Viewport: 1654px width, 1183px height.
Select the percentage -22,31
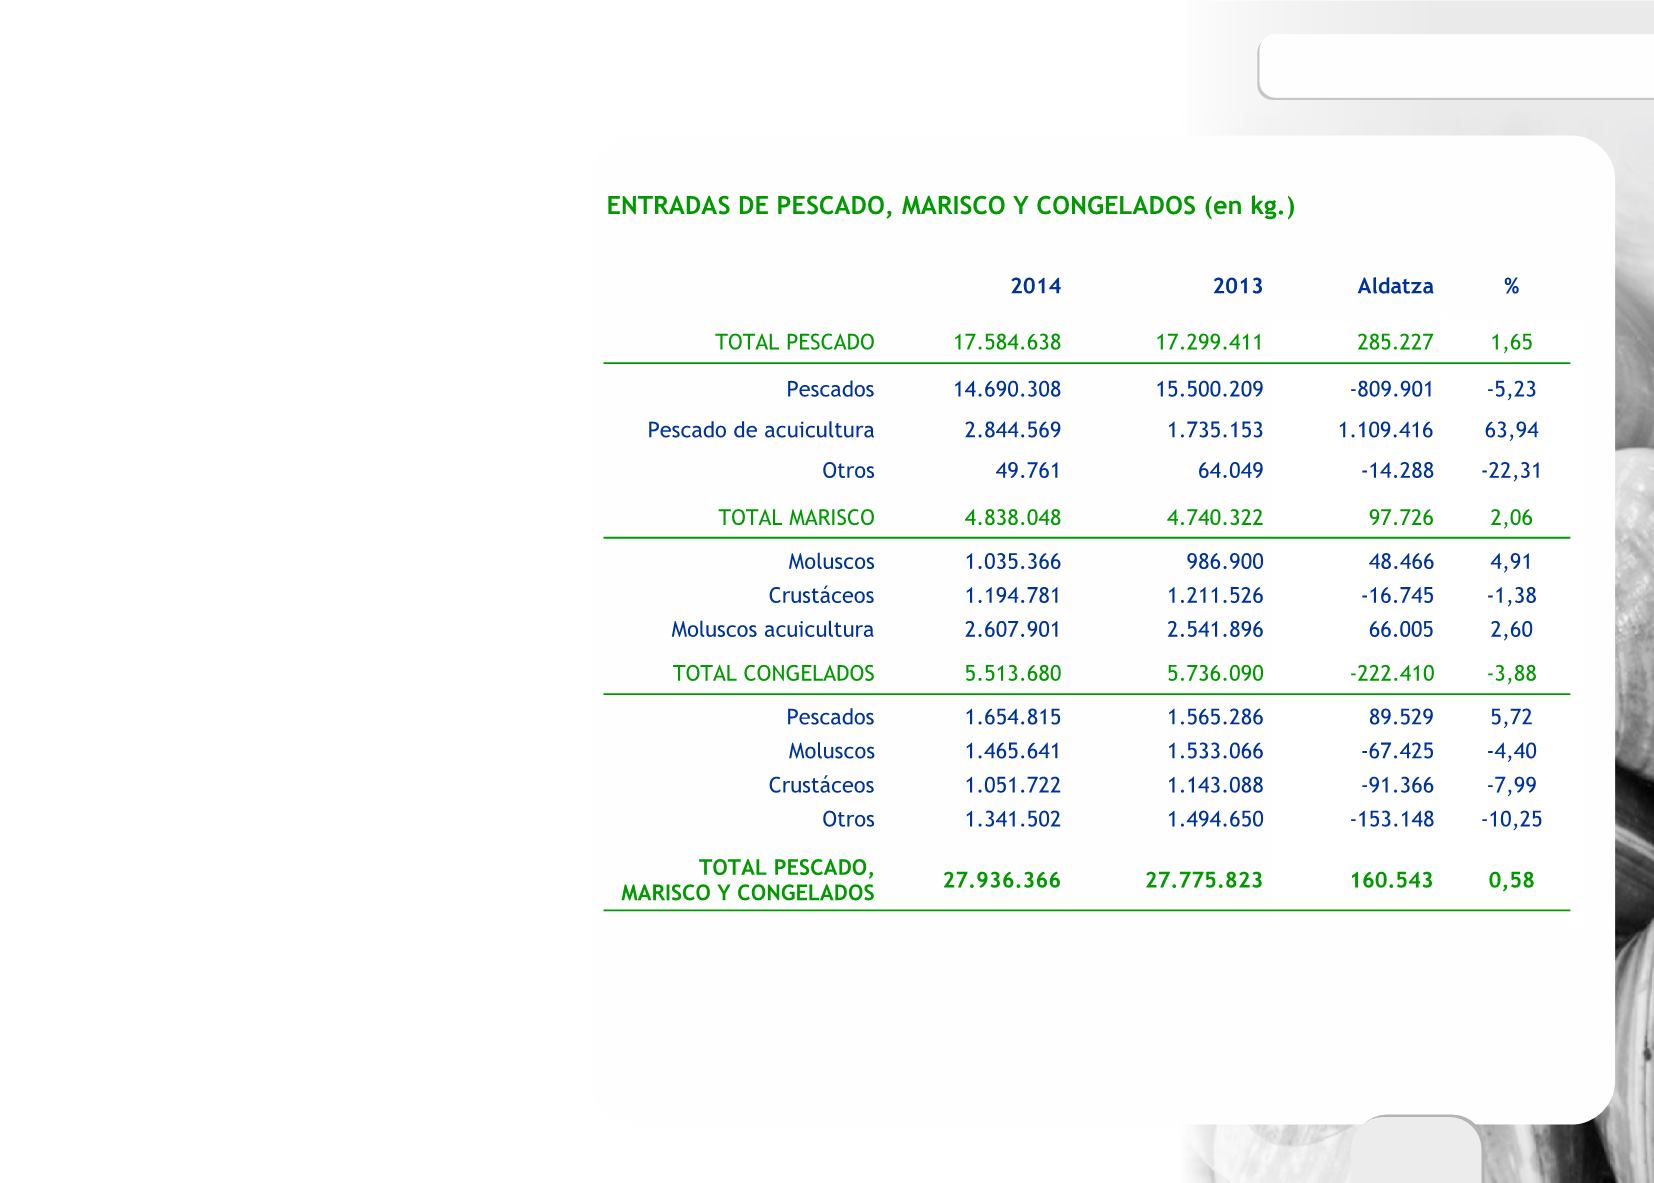[x=1512, y=470]
